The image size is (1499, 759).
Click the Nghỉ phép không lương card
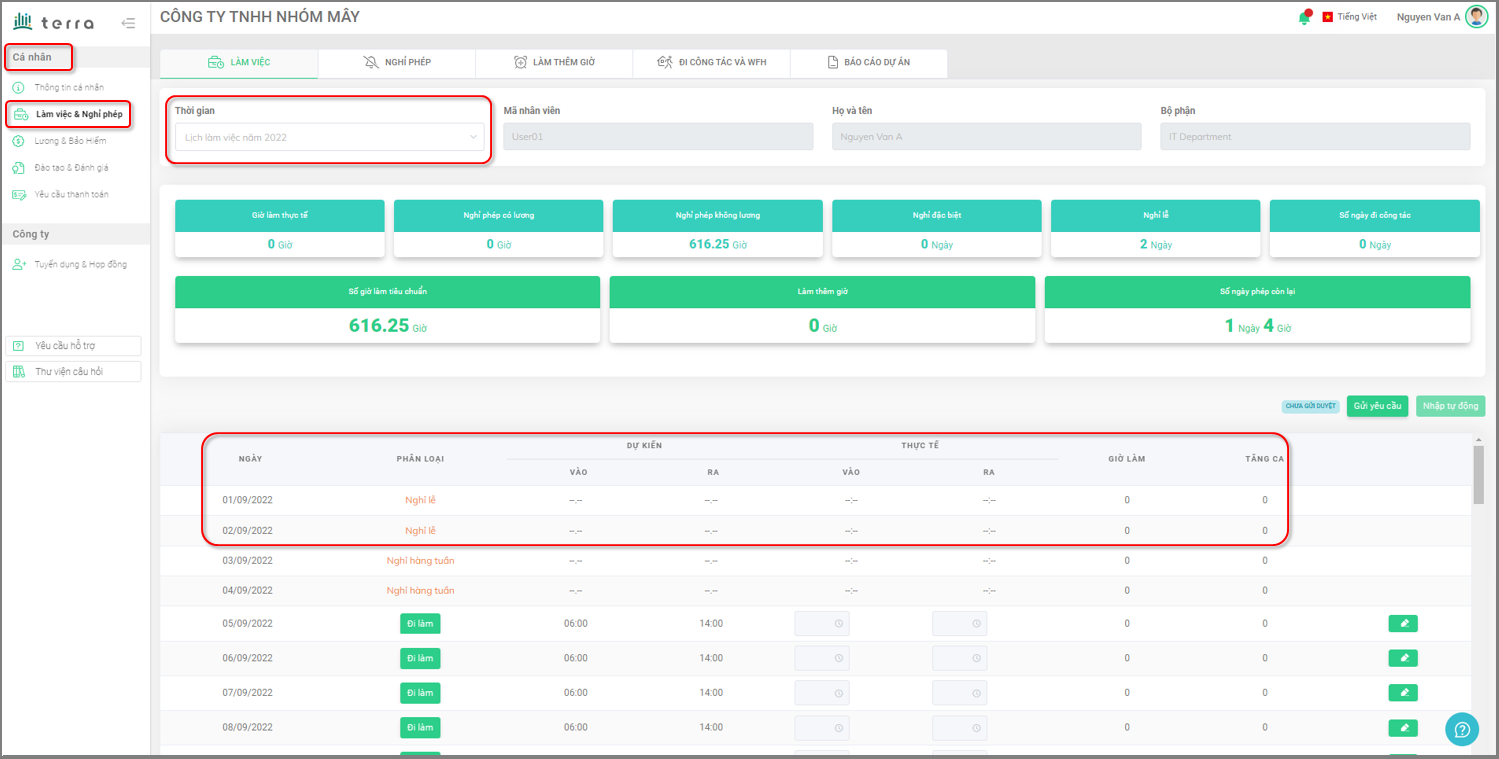pyautogui.click(x=717, y=229)
